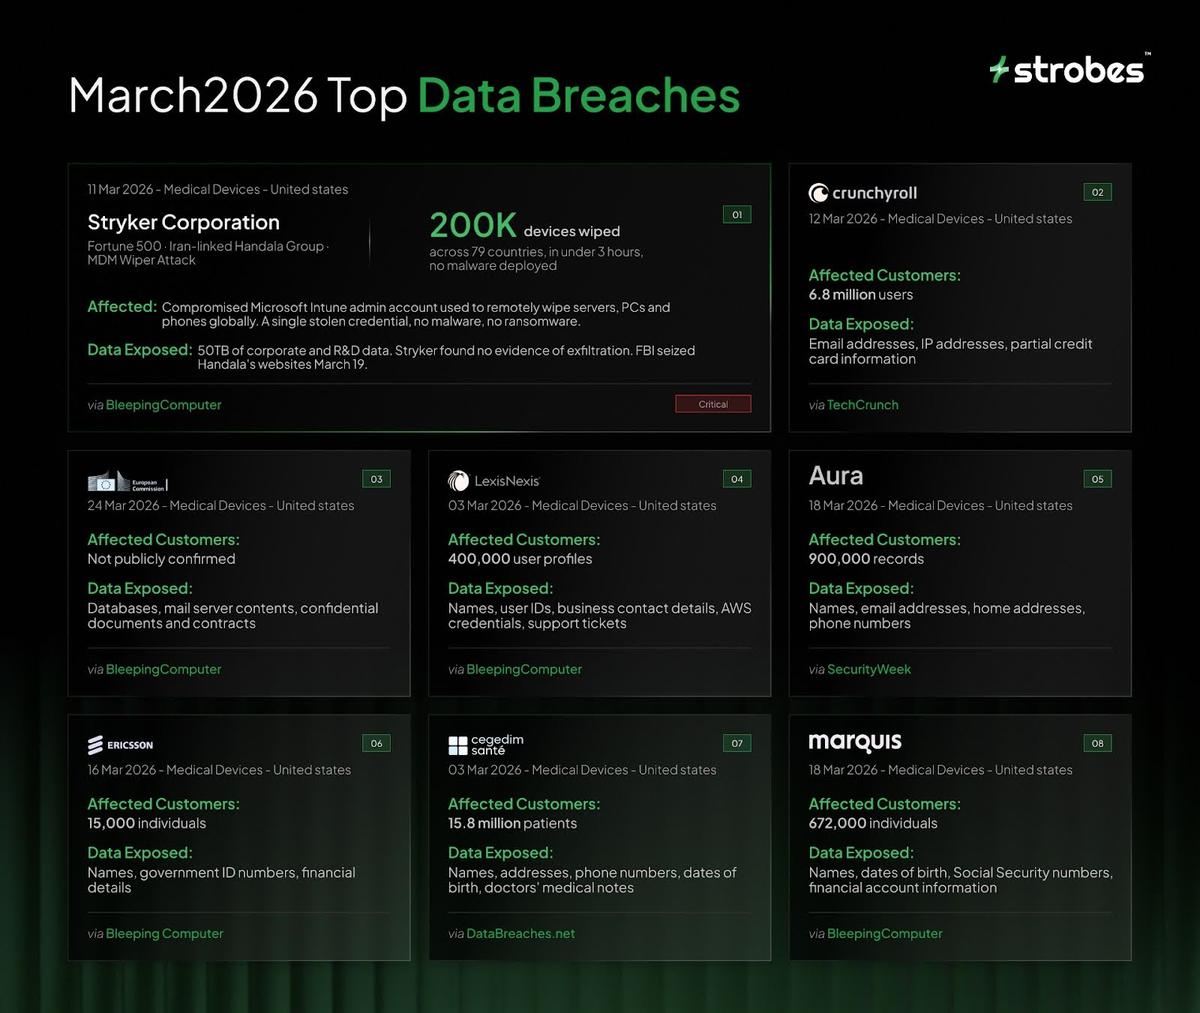Click '50TB of corporate and R&D data' text

coord(294,351)
